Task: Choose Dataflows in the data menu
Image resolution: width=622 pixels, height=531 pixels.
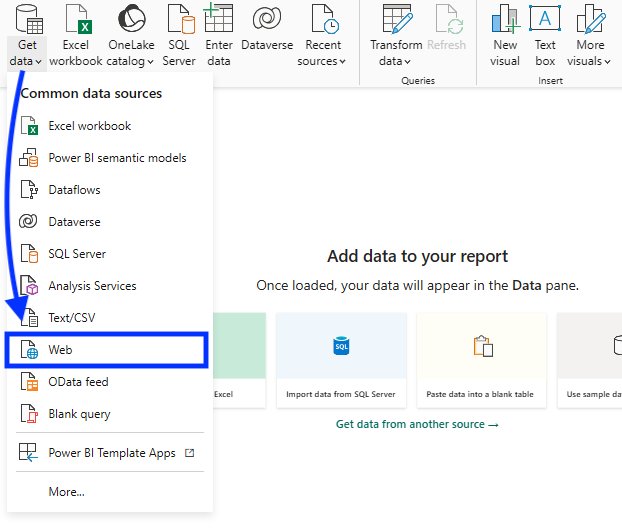Action: point(110,190)
